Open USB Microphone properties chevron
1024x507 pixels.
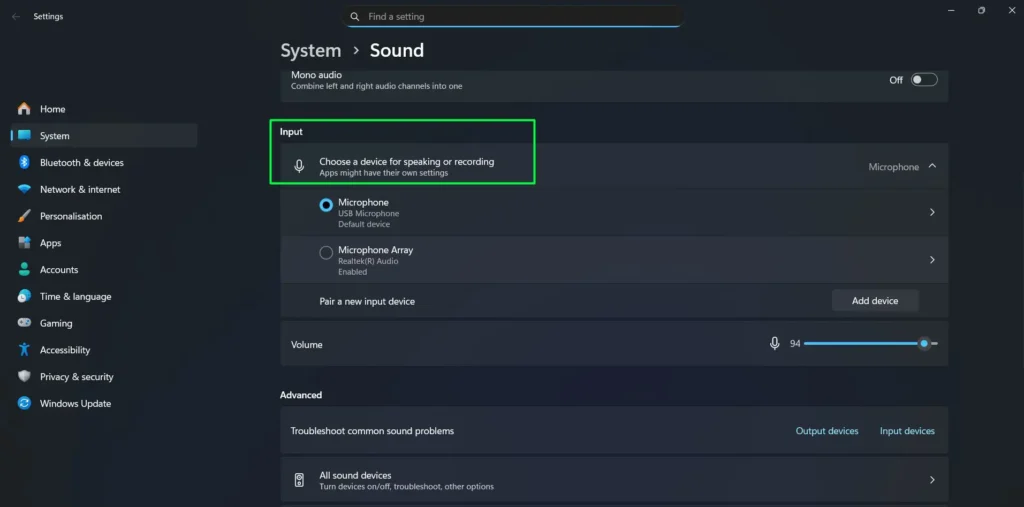932,212
